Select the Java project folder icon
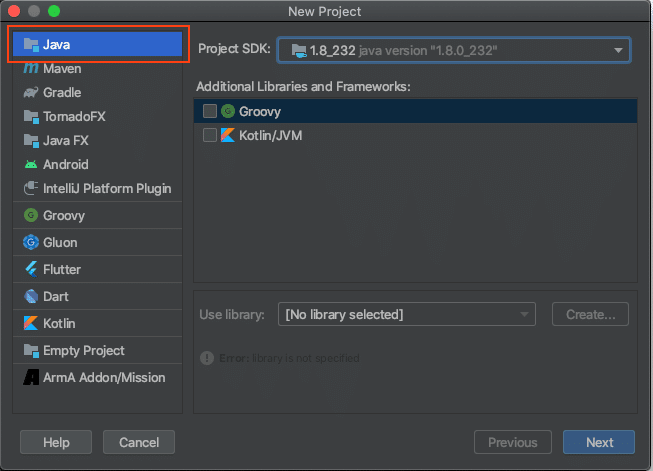 pyautogui.click(x=31, y=44)
